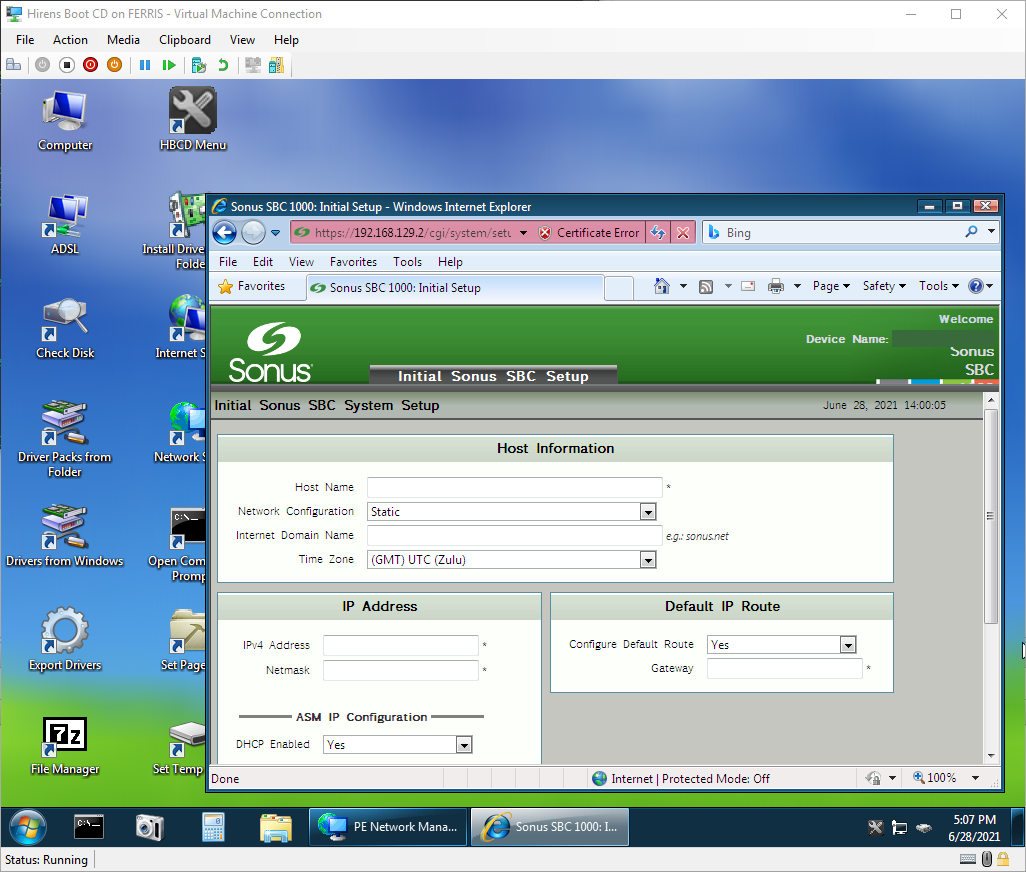
Task: Open the VM Media menu
Action: tap(123, 40)
